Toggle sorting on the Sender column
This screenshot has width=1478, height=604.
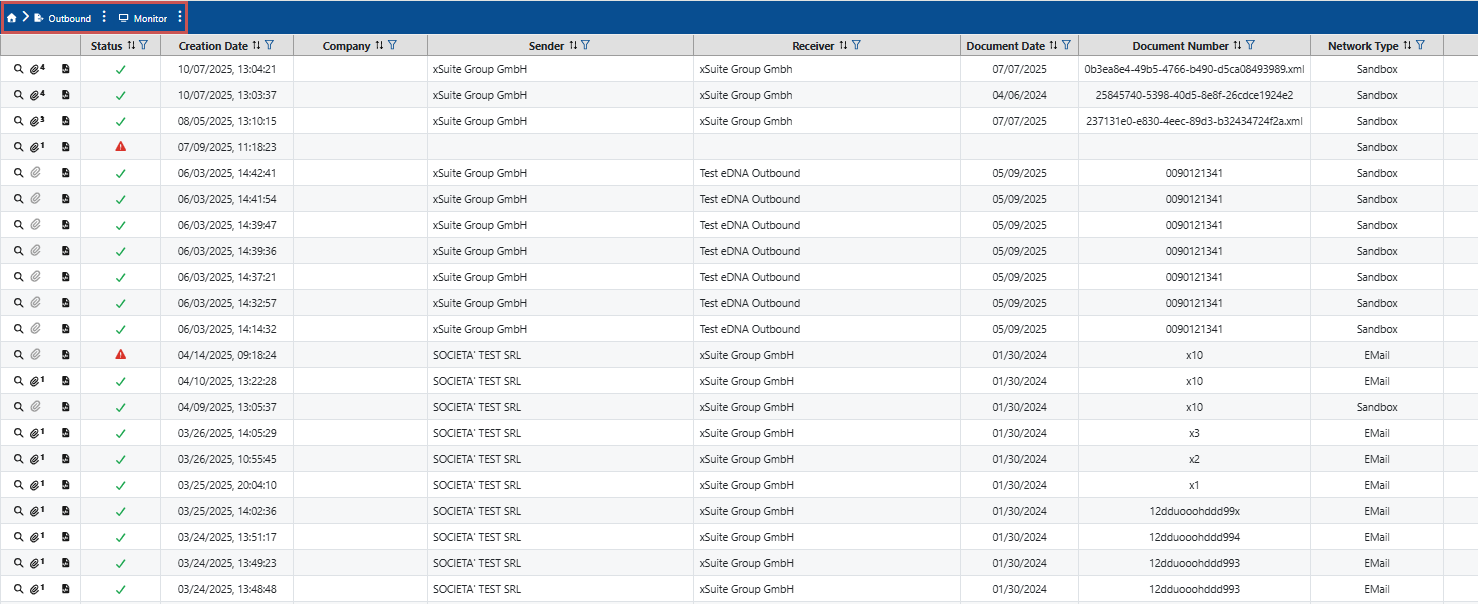pos(573,45)
